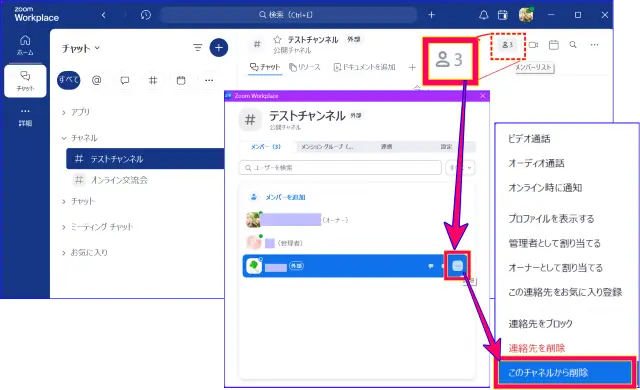Add a tab with the plus icon
The image size is (640, 390).
coord(412,67)
